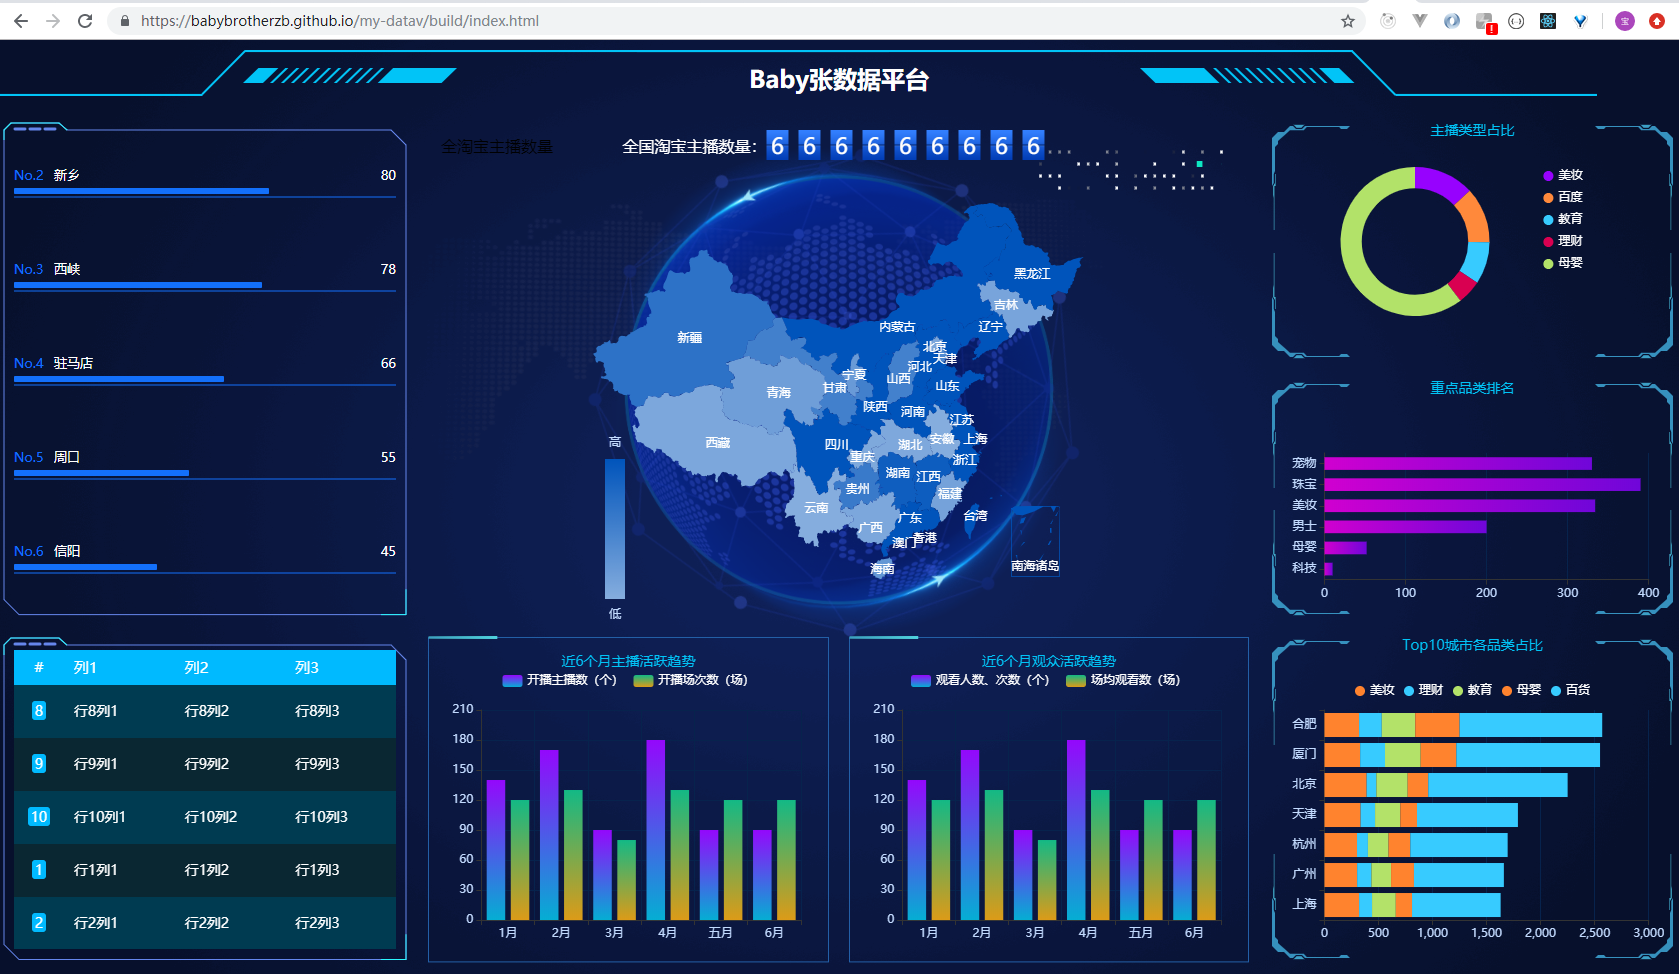The height and width of the screenshot is (974, 1679).
Task: Click the extension icon with red badge
Action: pos(1485,22)
